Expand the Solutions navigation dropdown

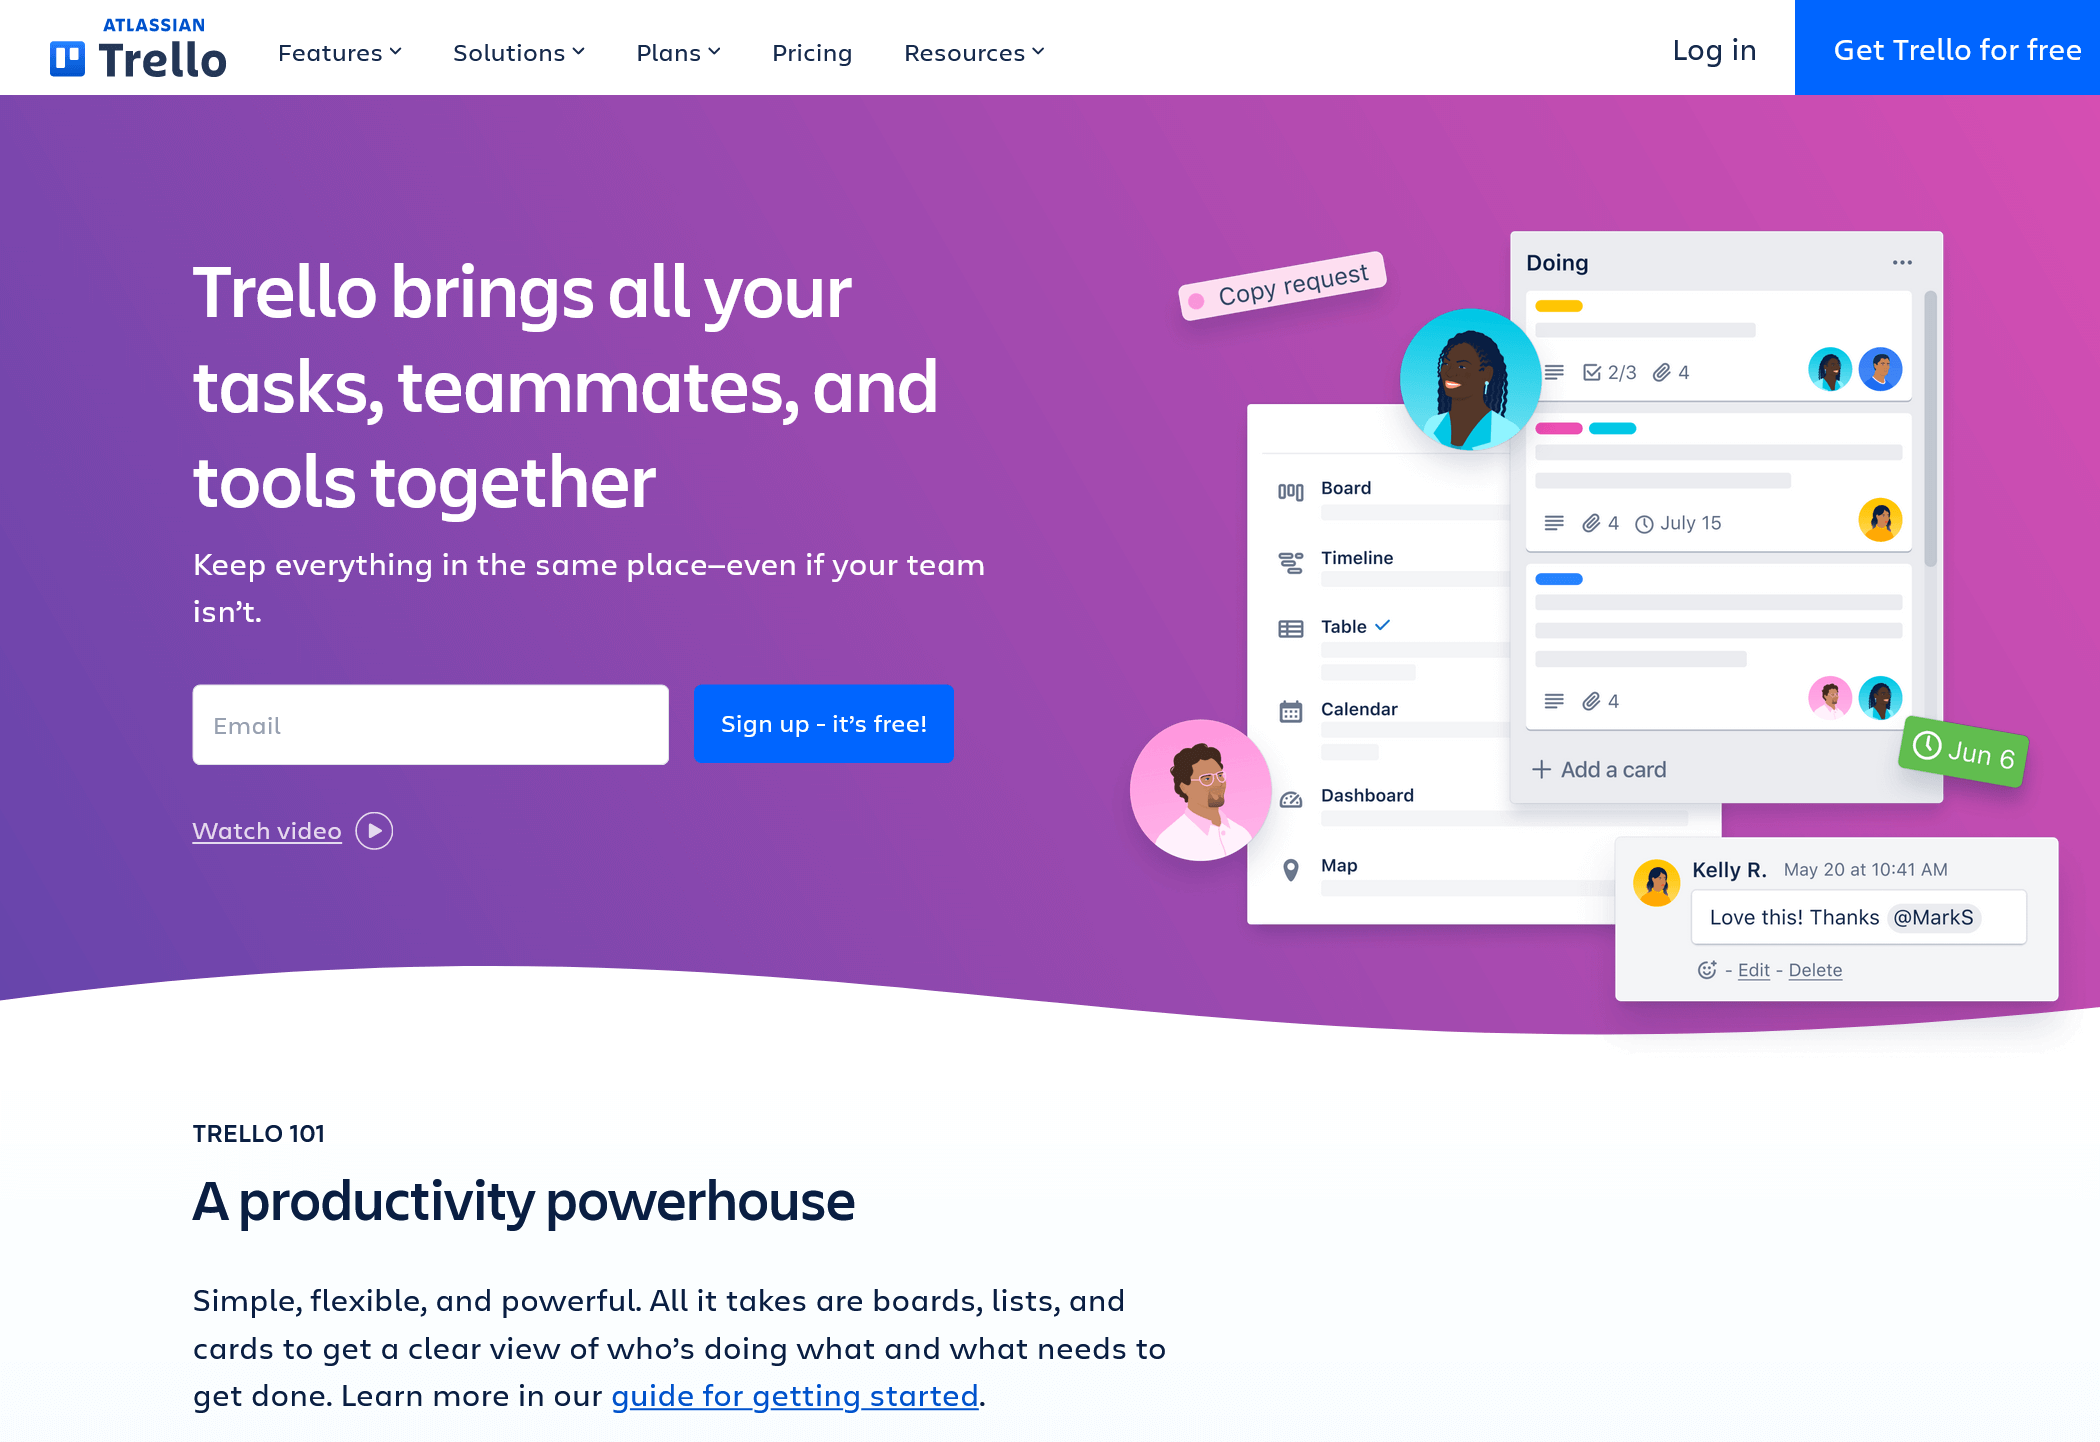coord(517,51)
